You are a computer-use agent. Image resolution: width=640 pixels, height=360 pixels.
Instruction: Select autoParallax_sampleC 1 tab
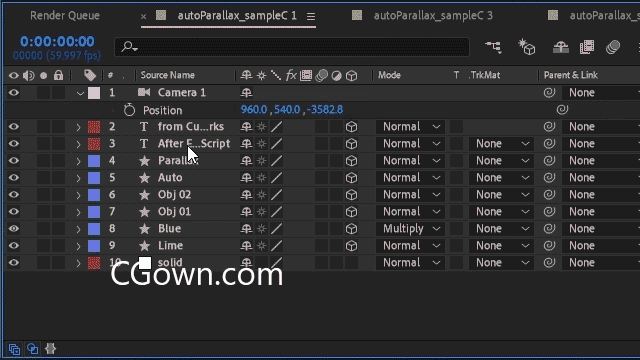click(x=237, y=16)
